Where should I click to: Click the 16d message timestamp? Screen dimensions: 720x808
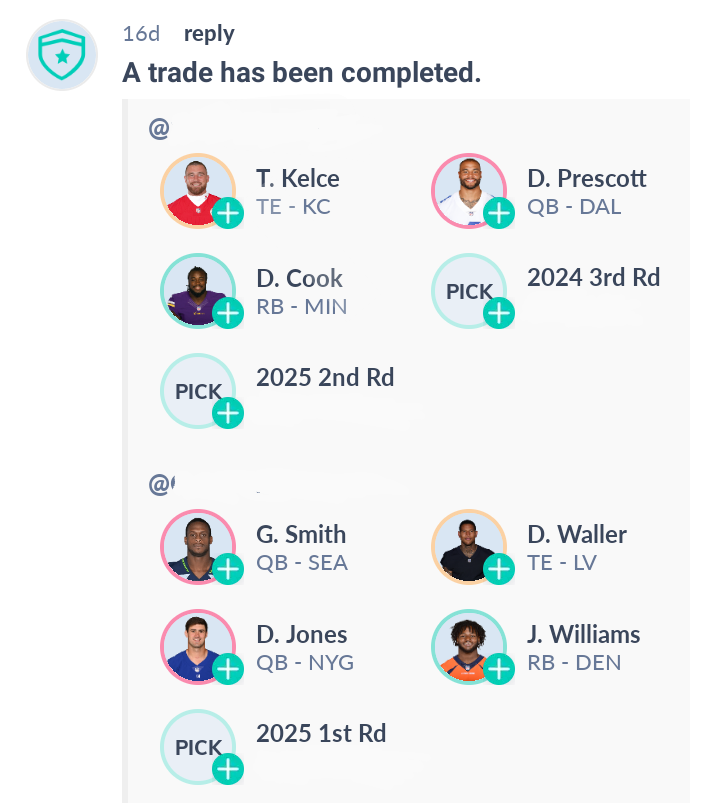coord(141,34)
